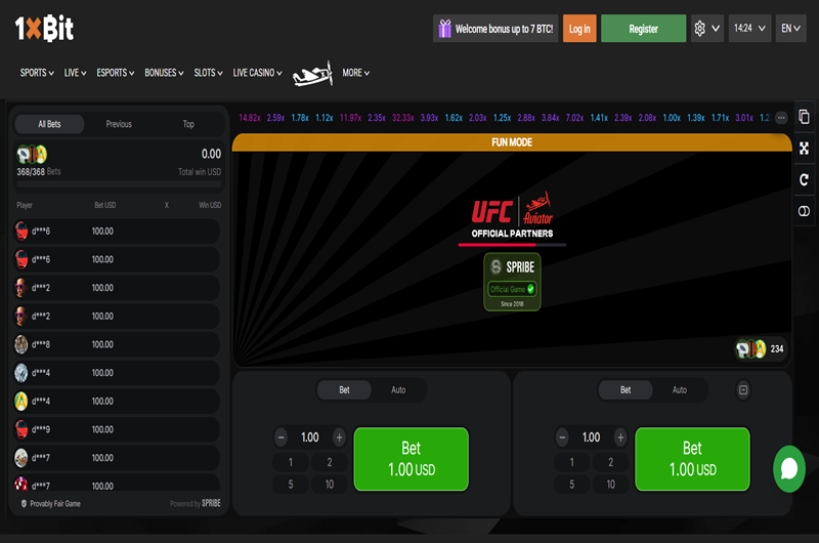This screenshot has width=819, height=543.
Task: Open the Top bets tab
Action: coord(188,124)
